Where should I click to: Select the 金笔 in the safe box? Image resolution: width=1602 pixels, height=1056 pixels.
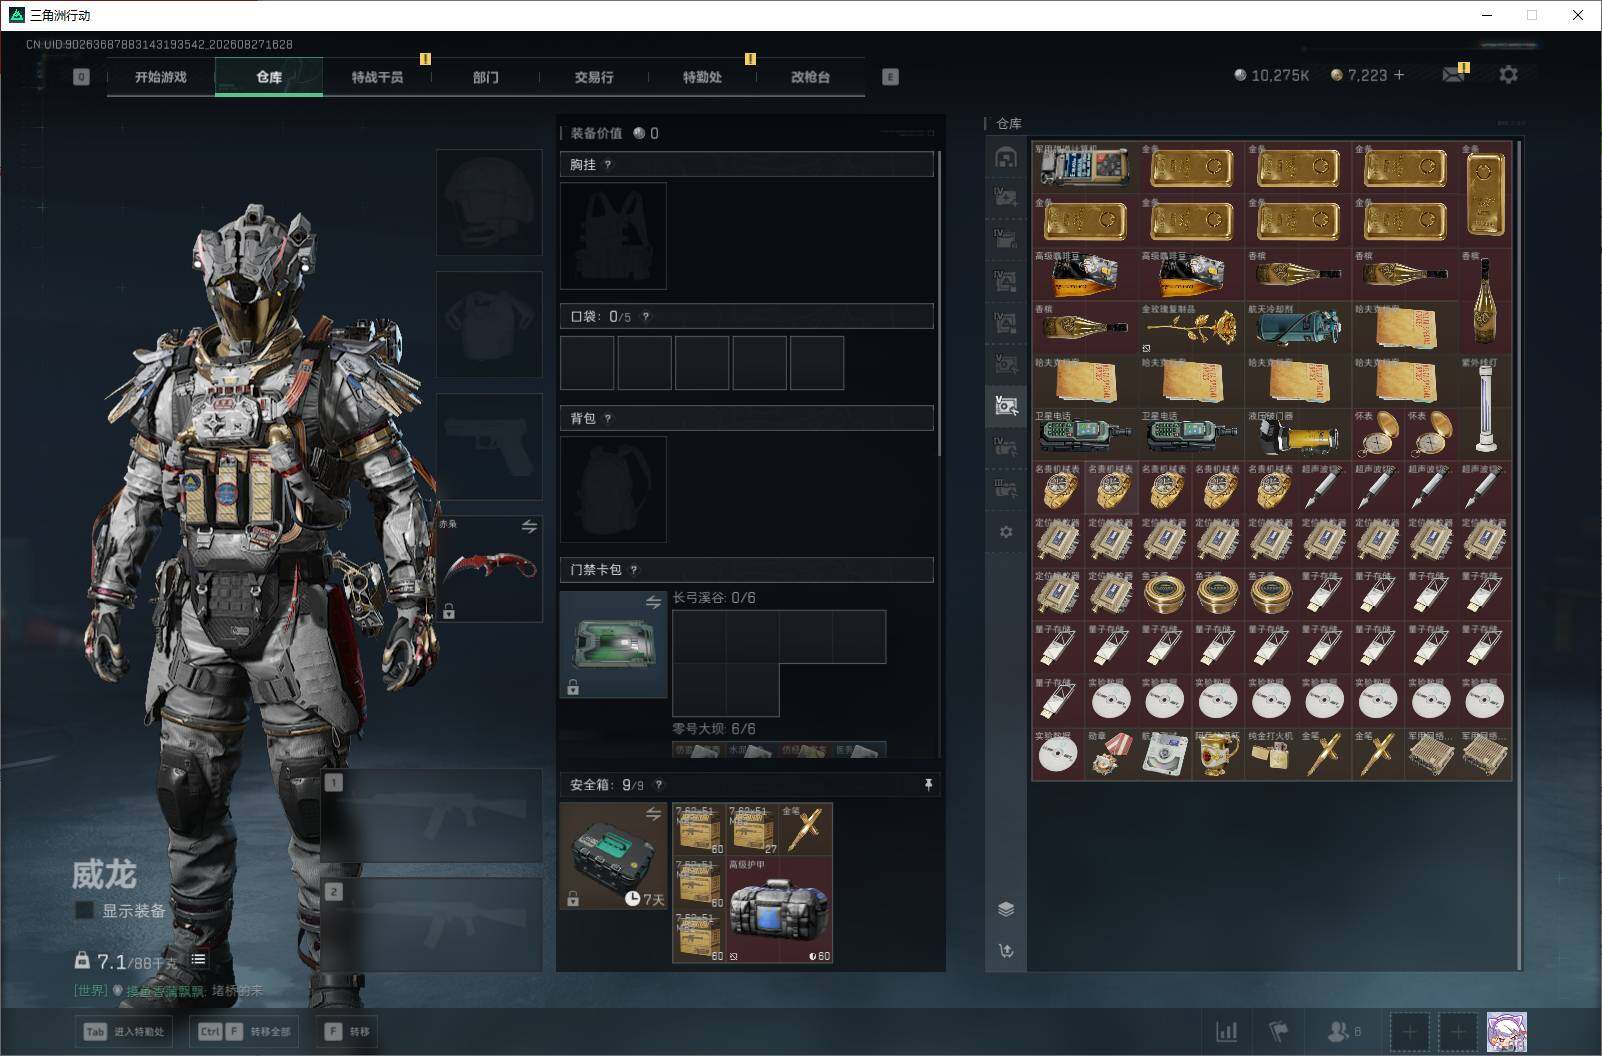click(806, 829)
